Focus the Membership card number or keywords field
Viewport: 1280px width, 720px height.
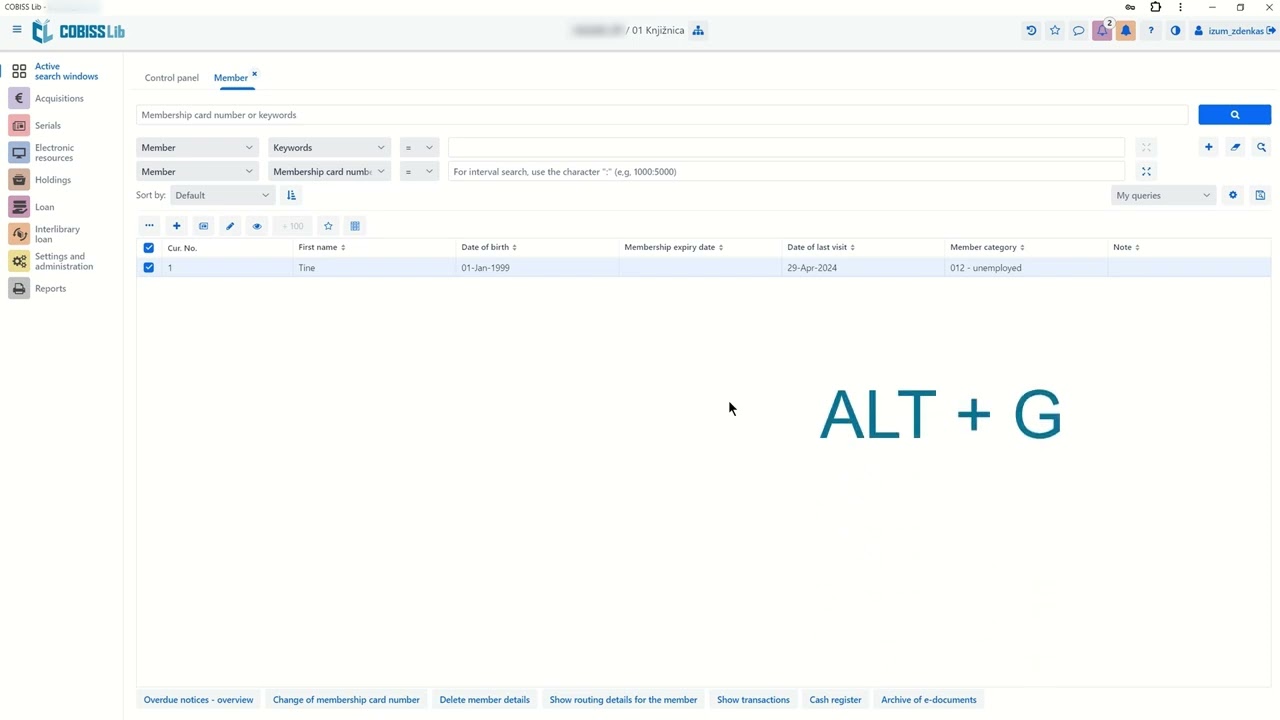(662, 115)
